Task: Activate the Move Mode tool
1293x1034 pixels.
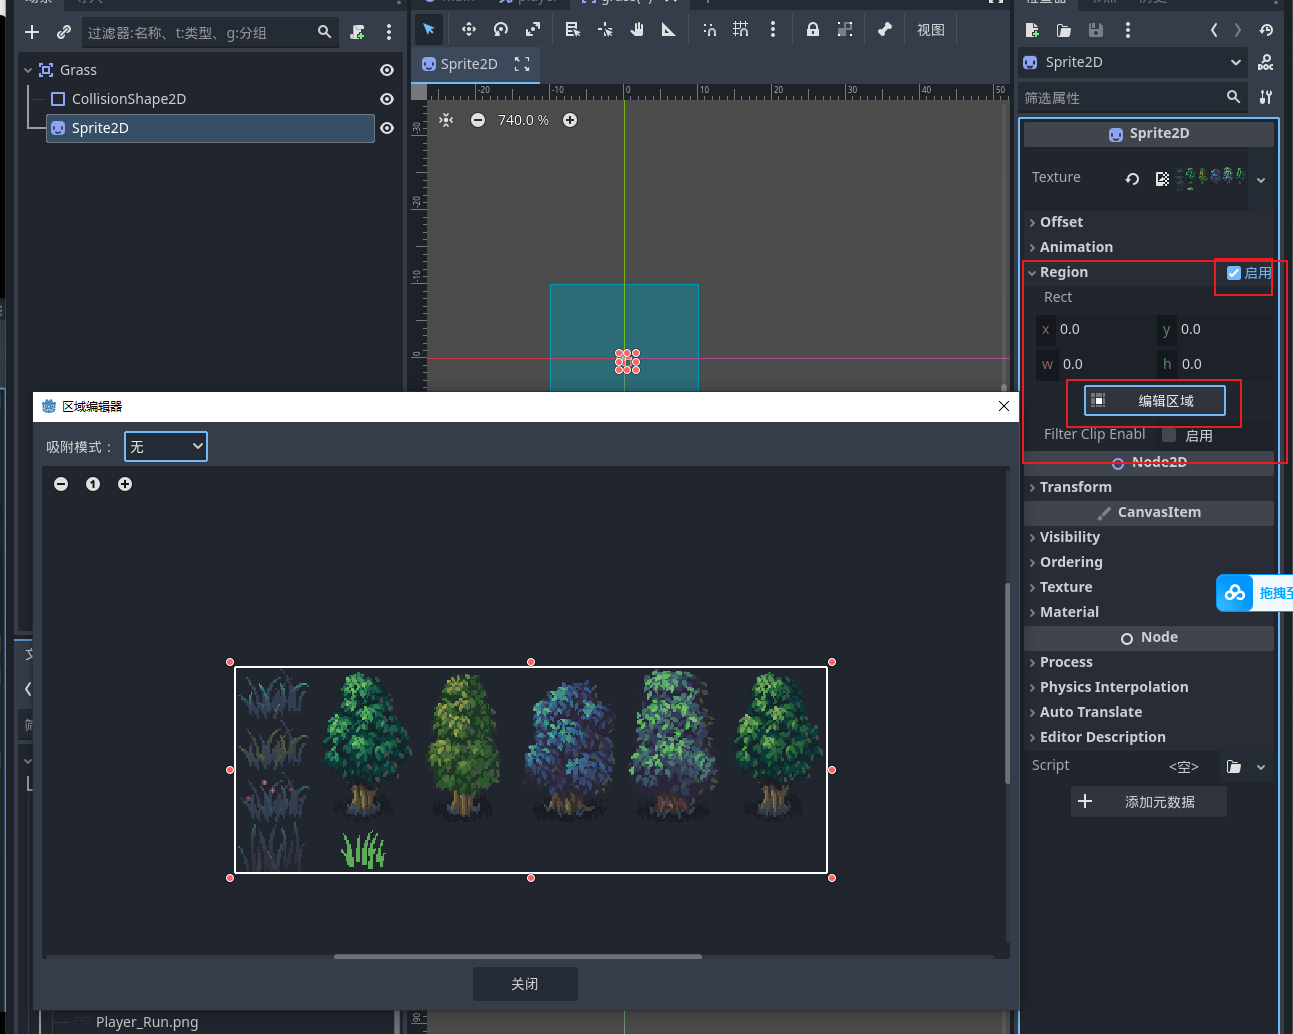Action: [469, 29]
